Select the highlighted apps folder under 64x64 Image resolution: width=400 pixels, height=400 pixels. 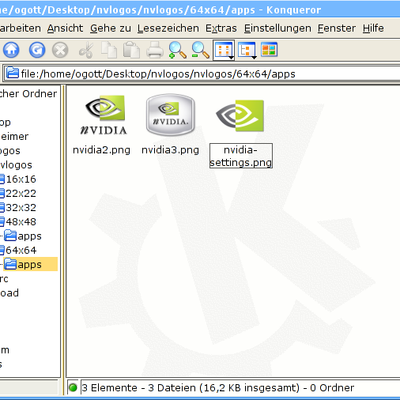(x=30, y=264)
